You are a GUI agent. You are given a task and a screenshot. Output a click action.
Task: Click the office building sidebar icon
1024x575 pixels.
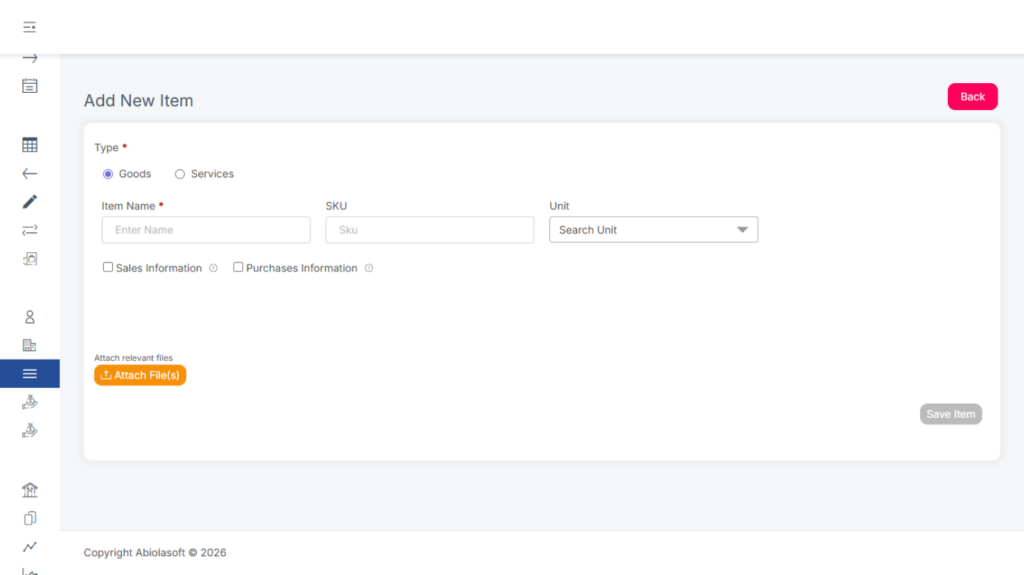point(30,345)
